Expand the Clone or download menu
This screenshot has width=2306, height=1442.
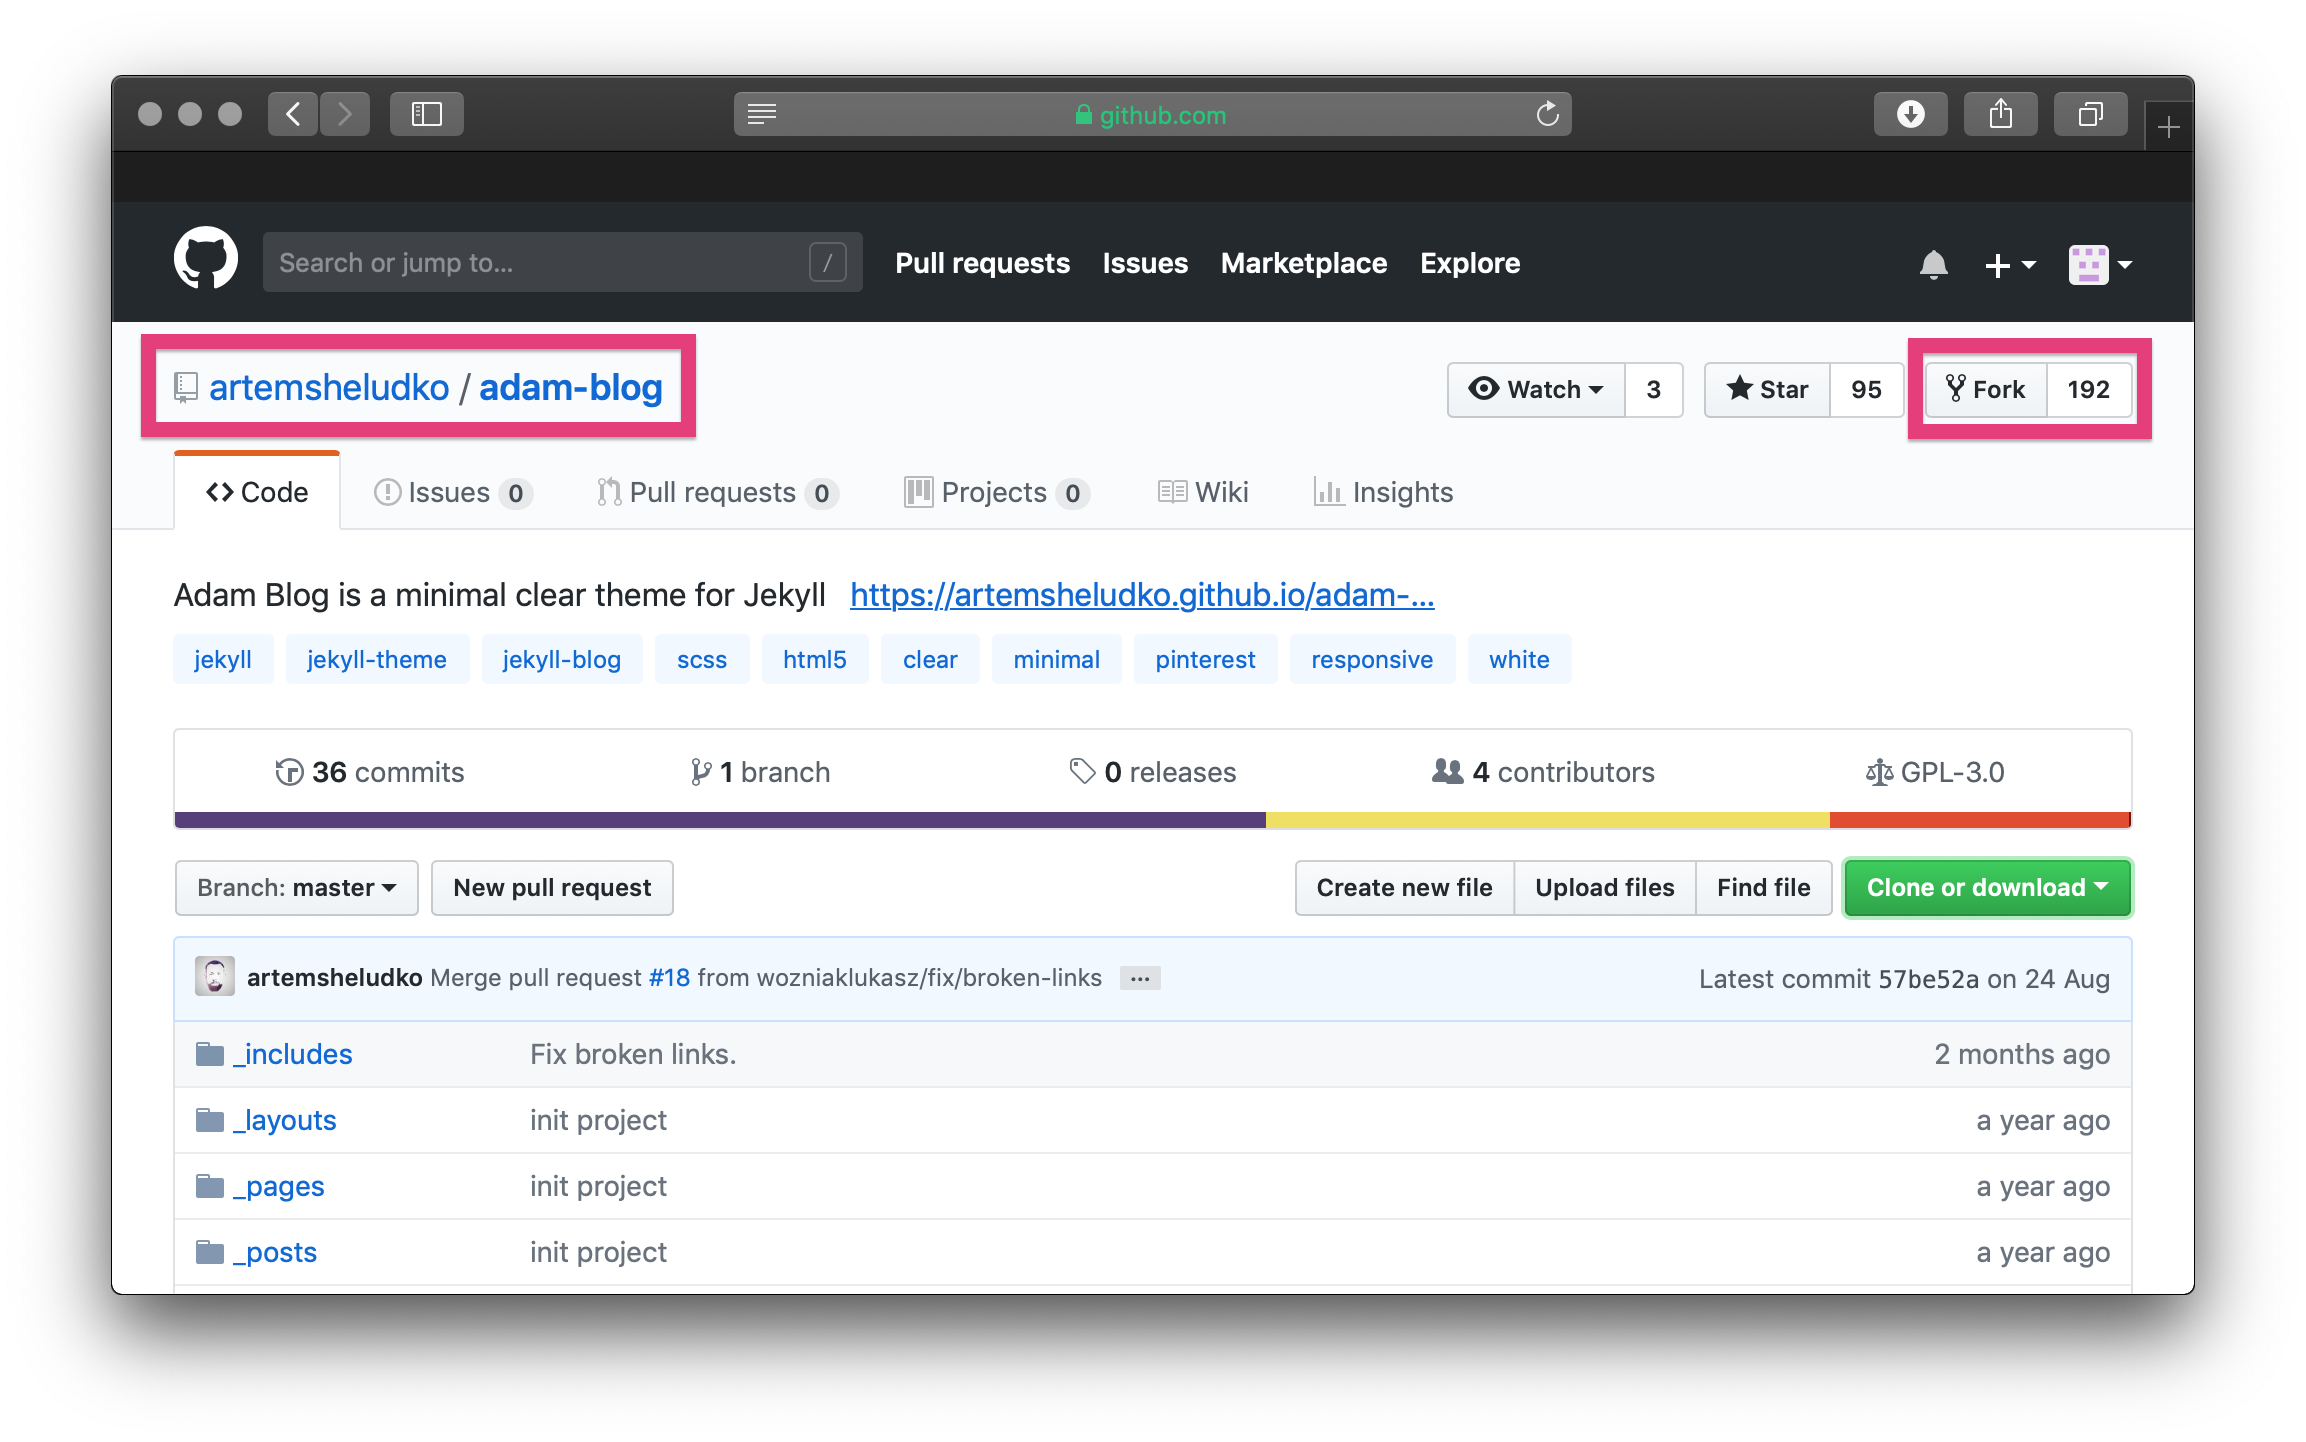[x=1987, y=887]
